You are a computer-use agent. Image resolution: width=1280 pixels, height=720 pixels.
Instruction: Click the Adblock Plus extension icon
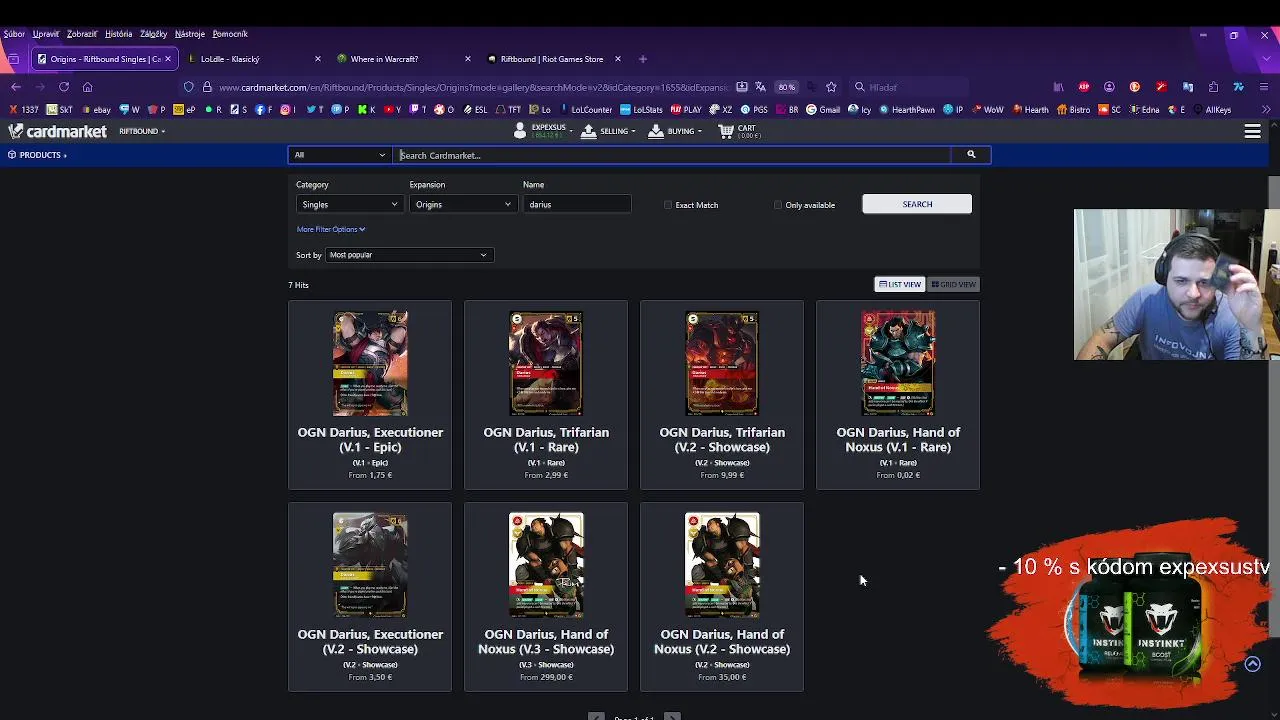1084,87
